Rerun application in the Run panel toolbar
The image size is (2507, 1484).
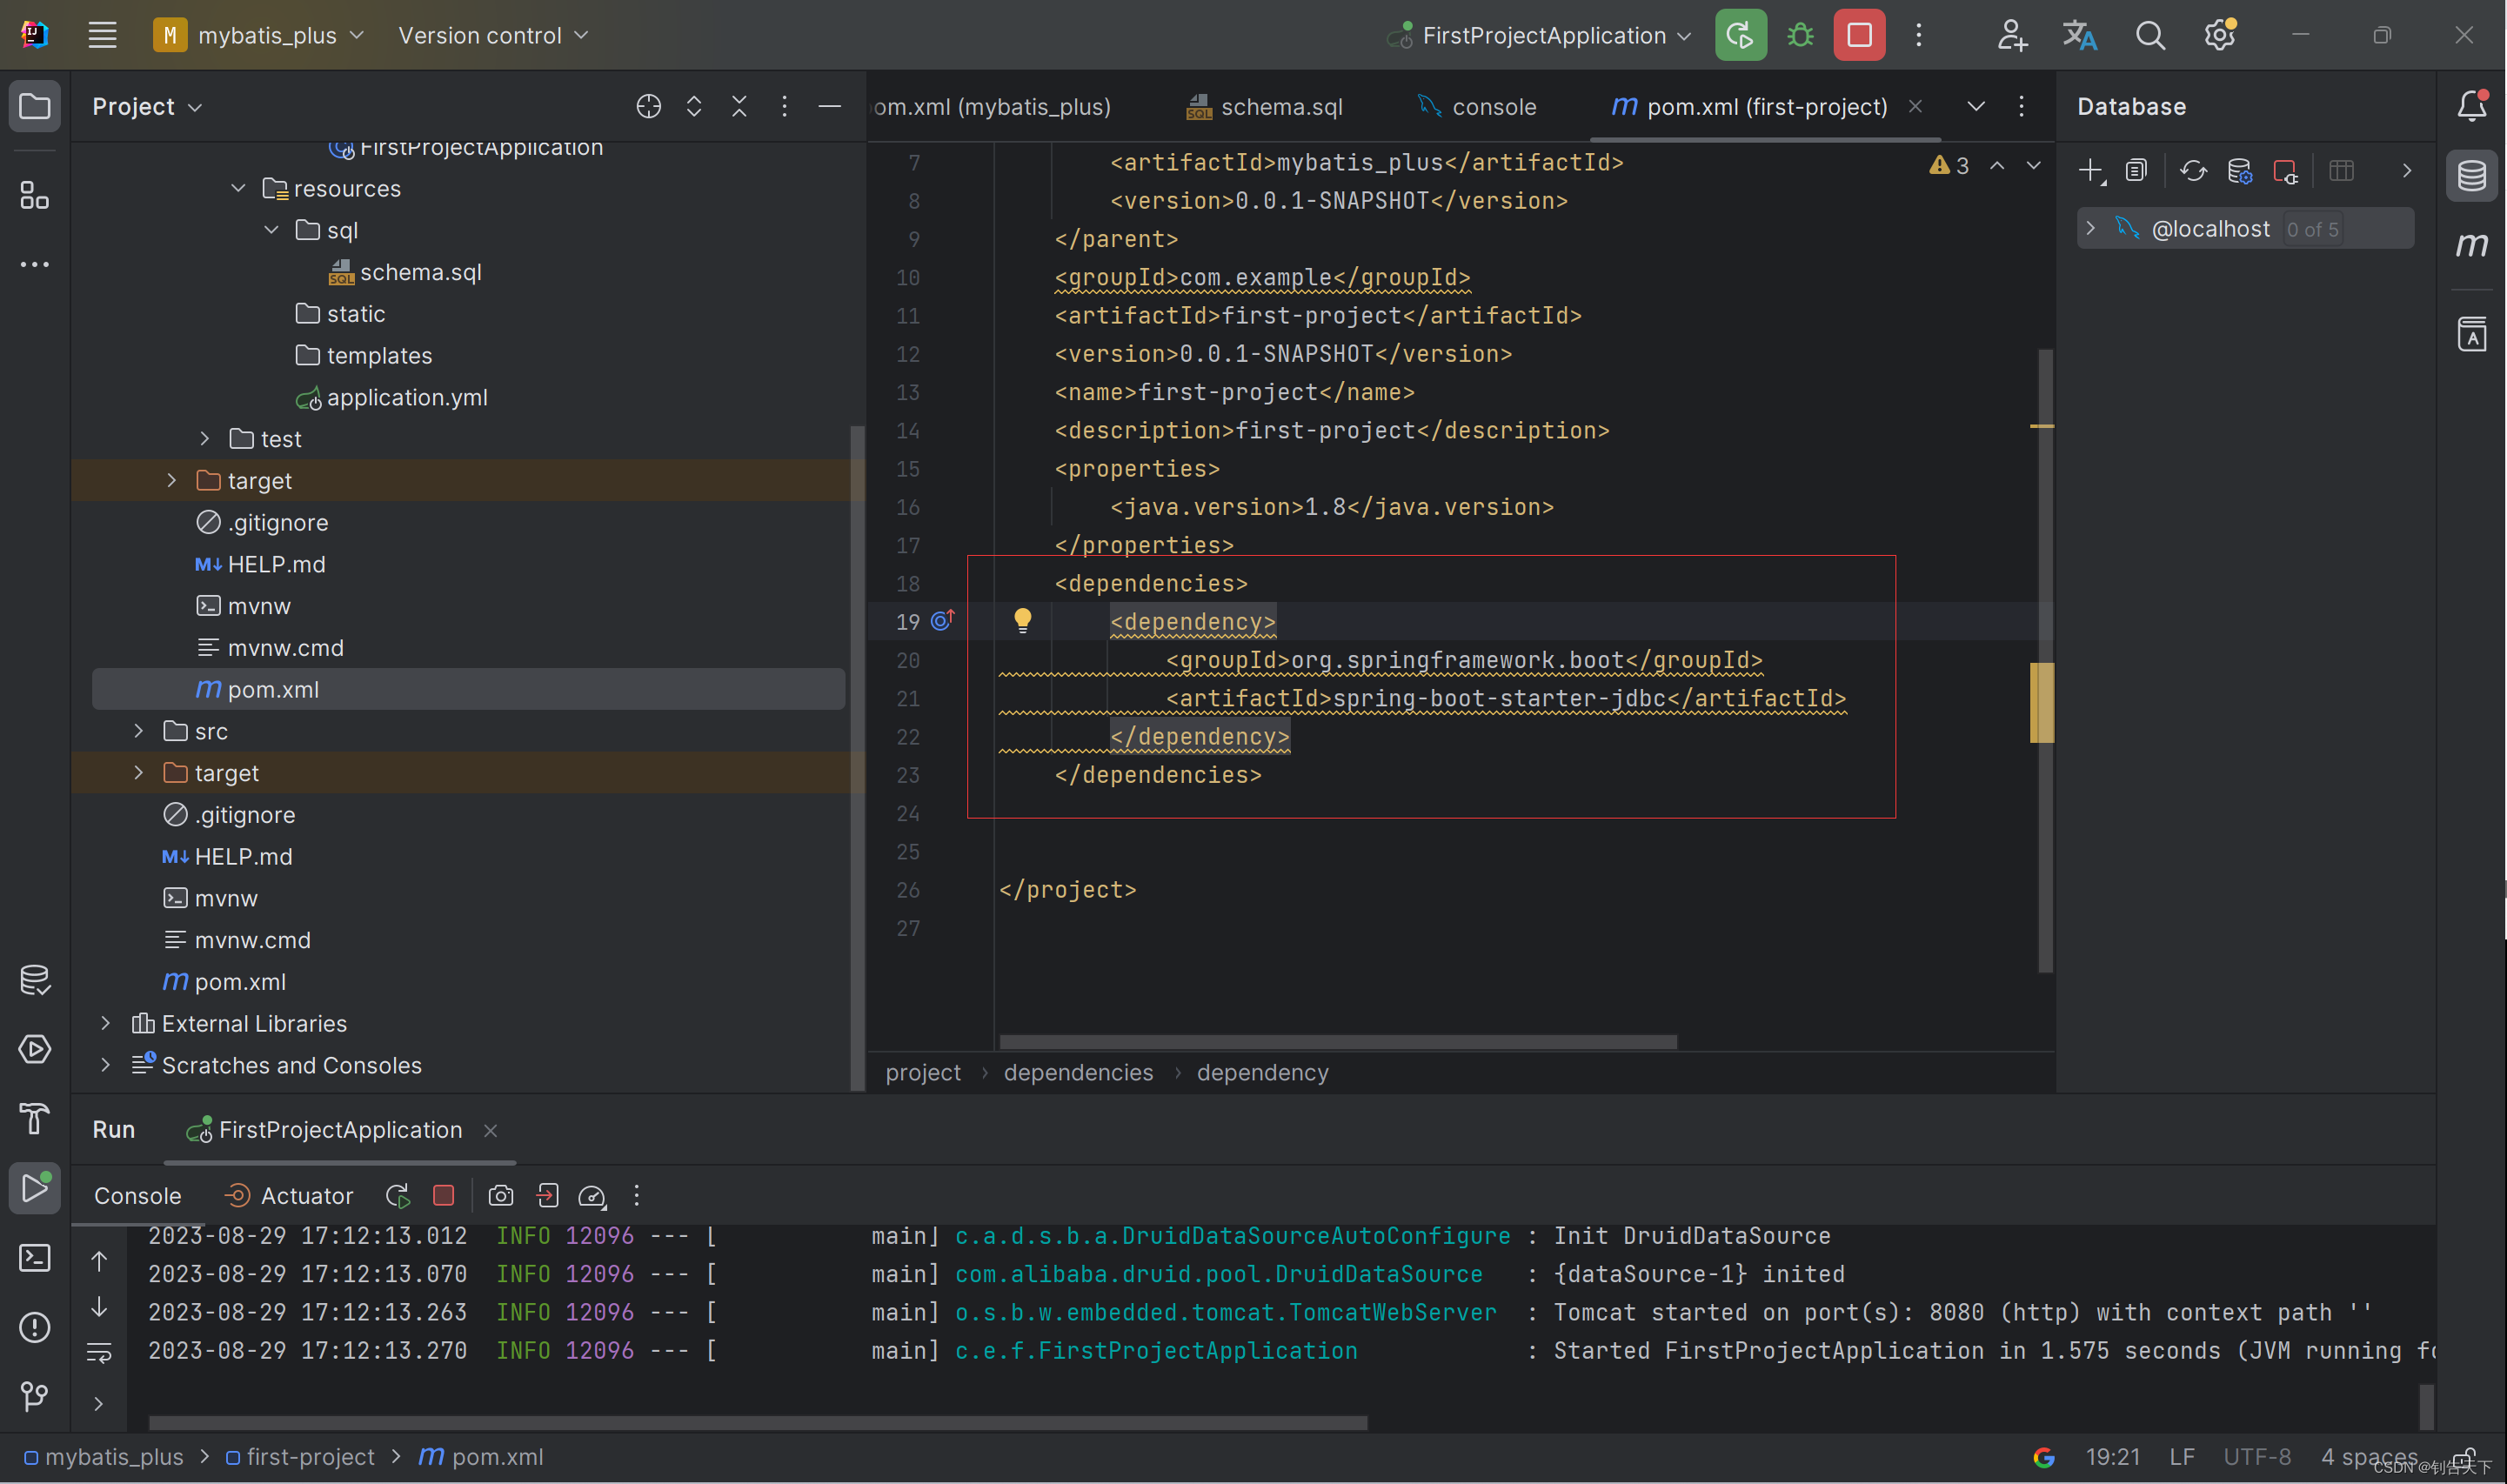click(397, 1196)
